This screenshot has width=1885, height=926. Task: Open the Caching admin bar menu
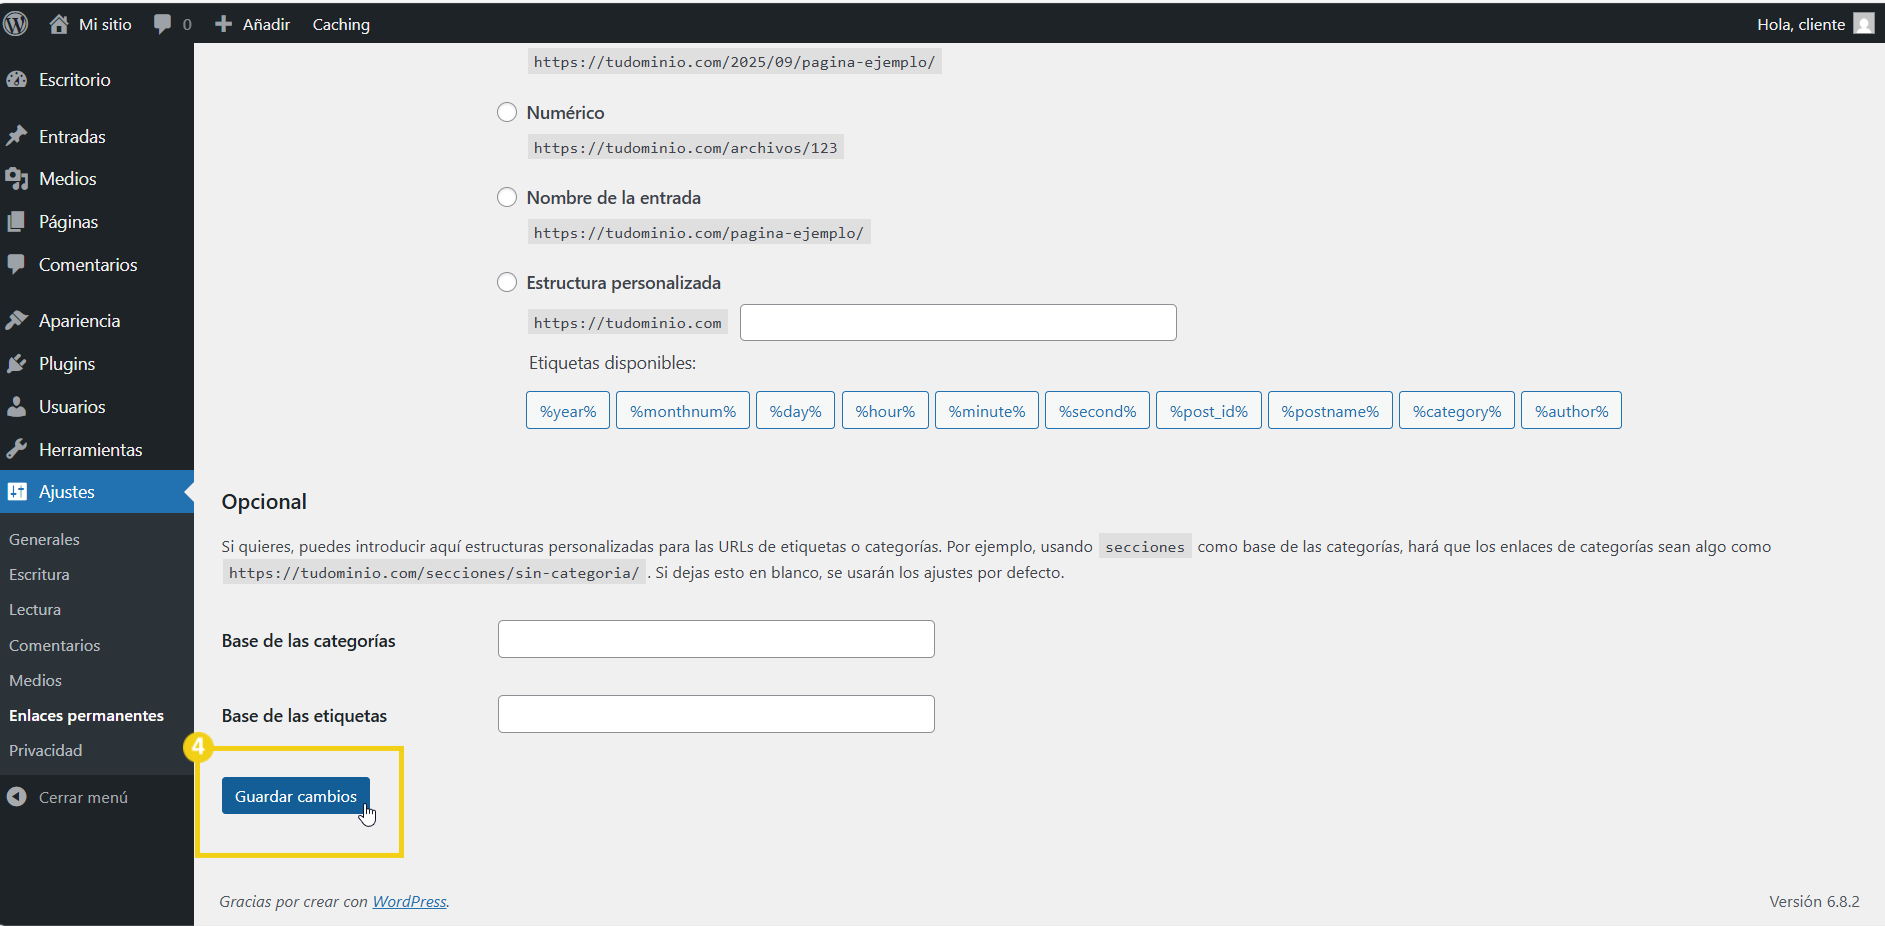click(x=341, y=24)
